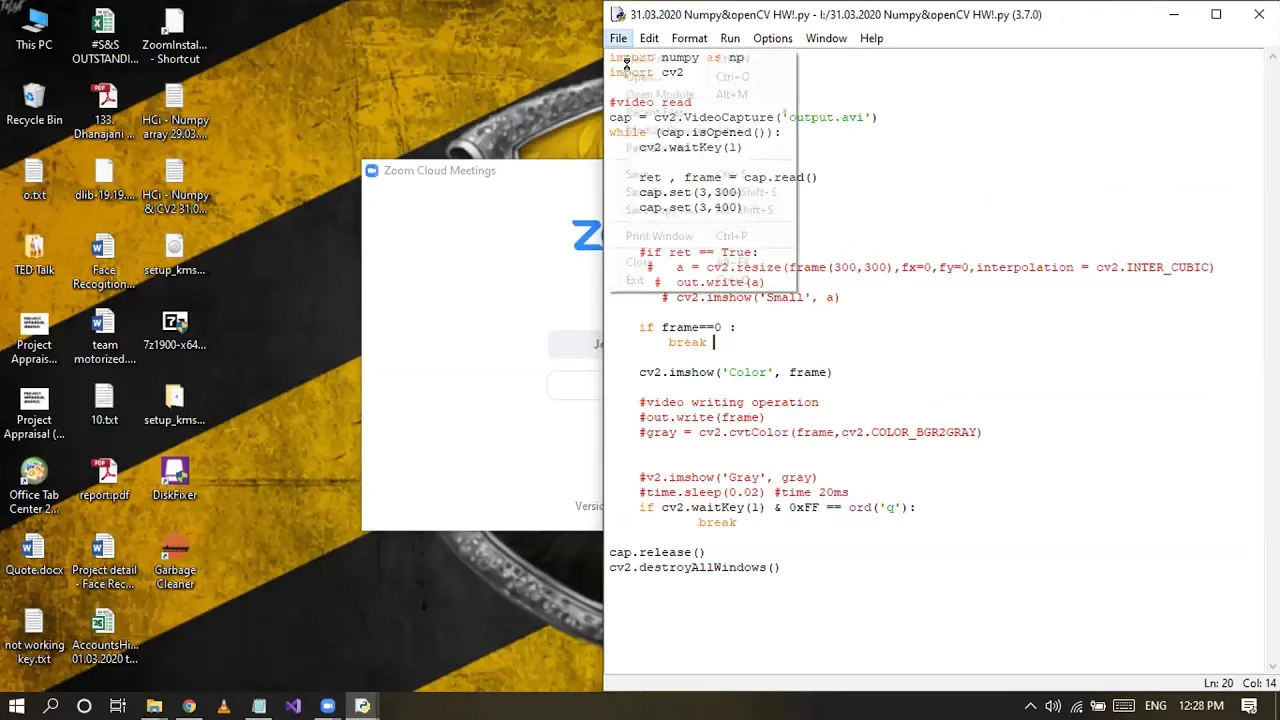Open the touch keyboard tray icon
The width and height of the screenshot is (1280, 720).
point(1123,706)
